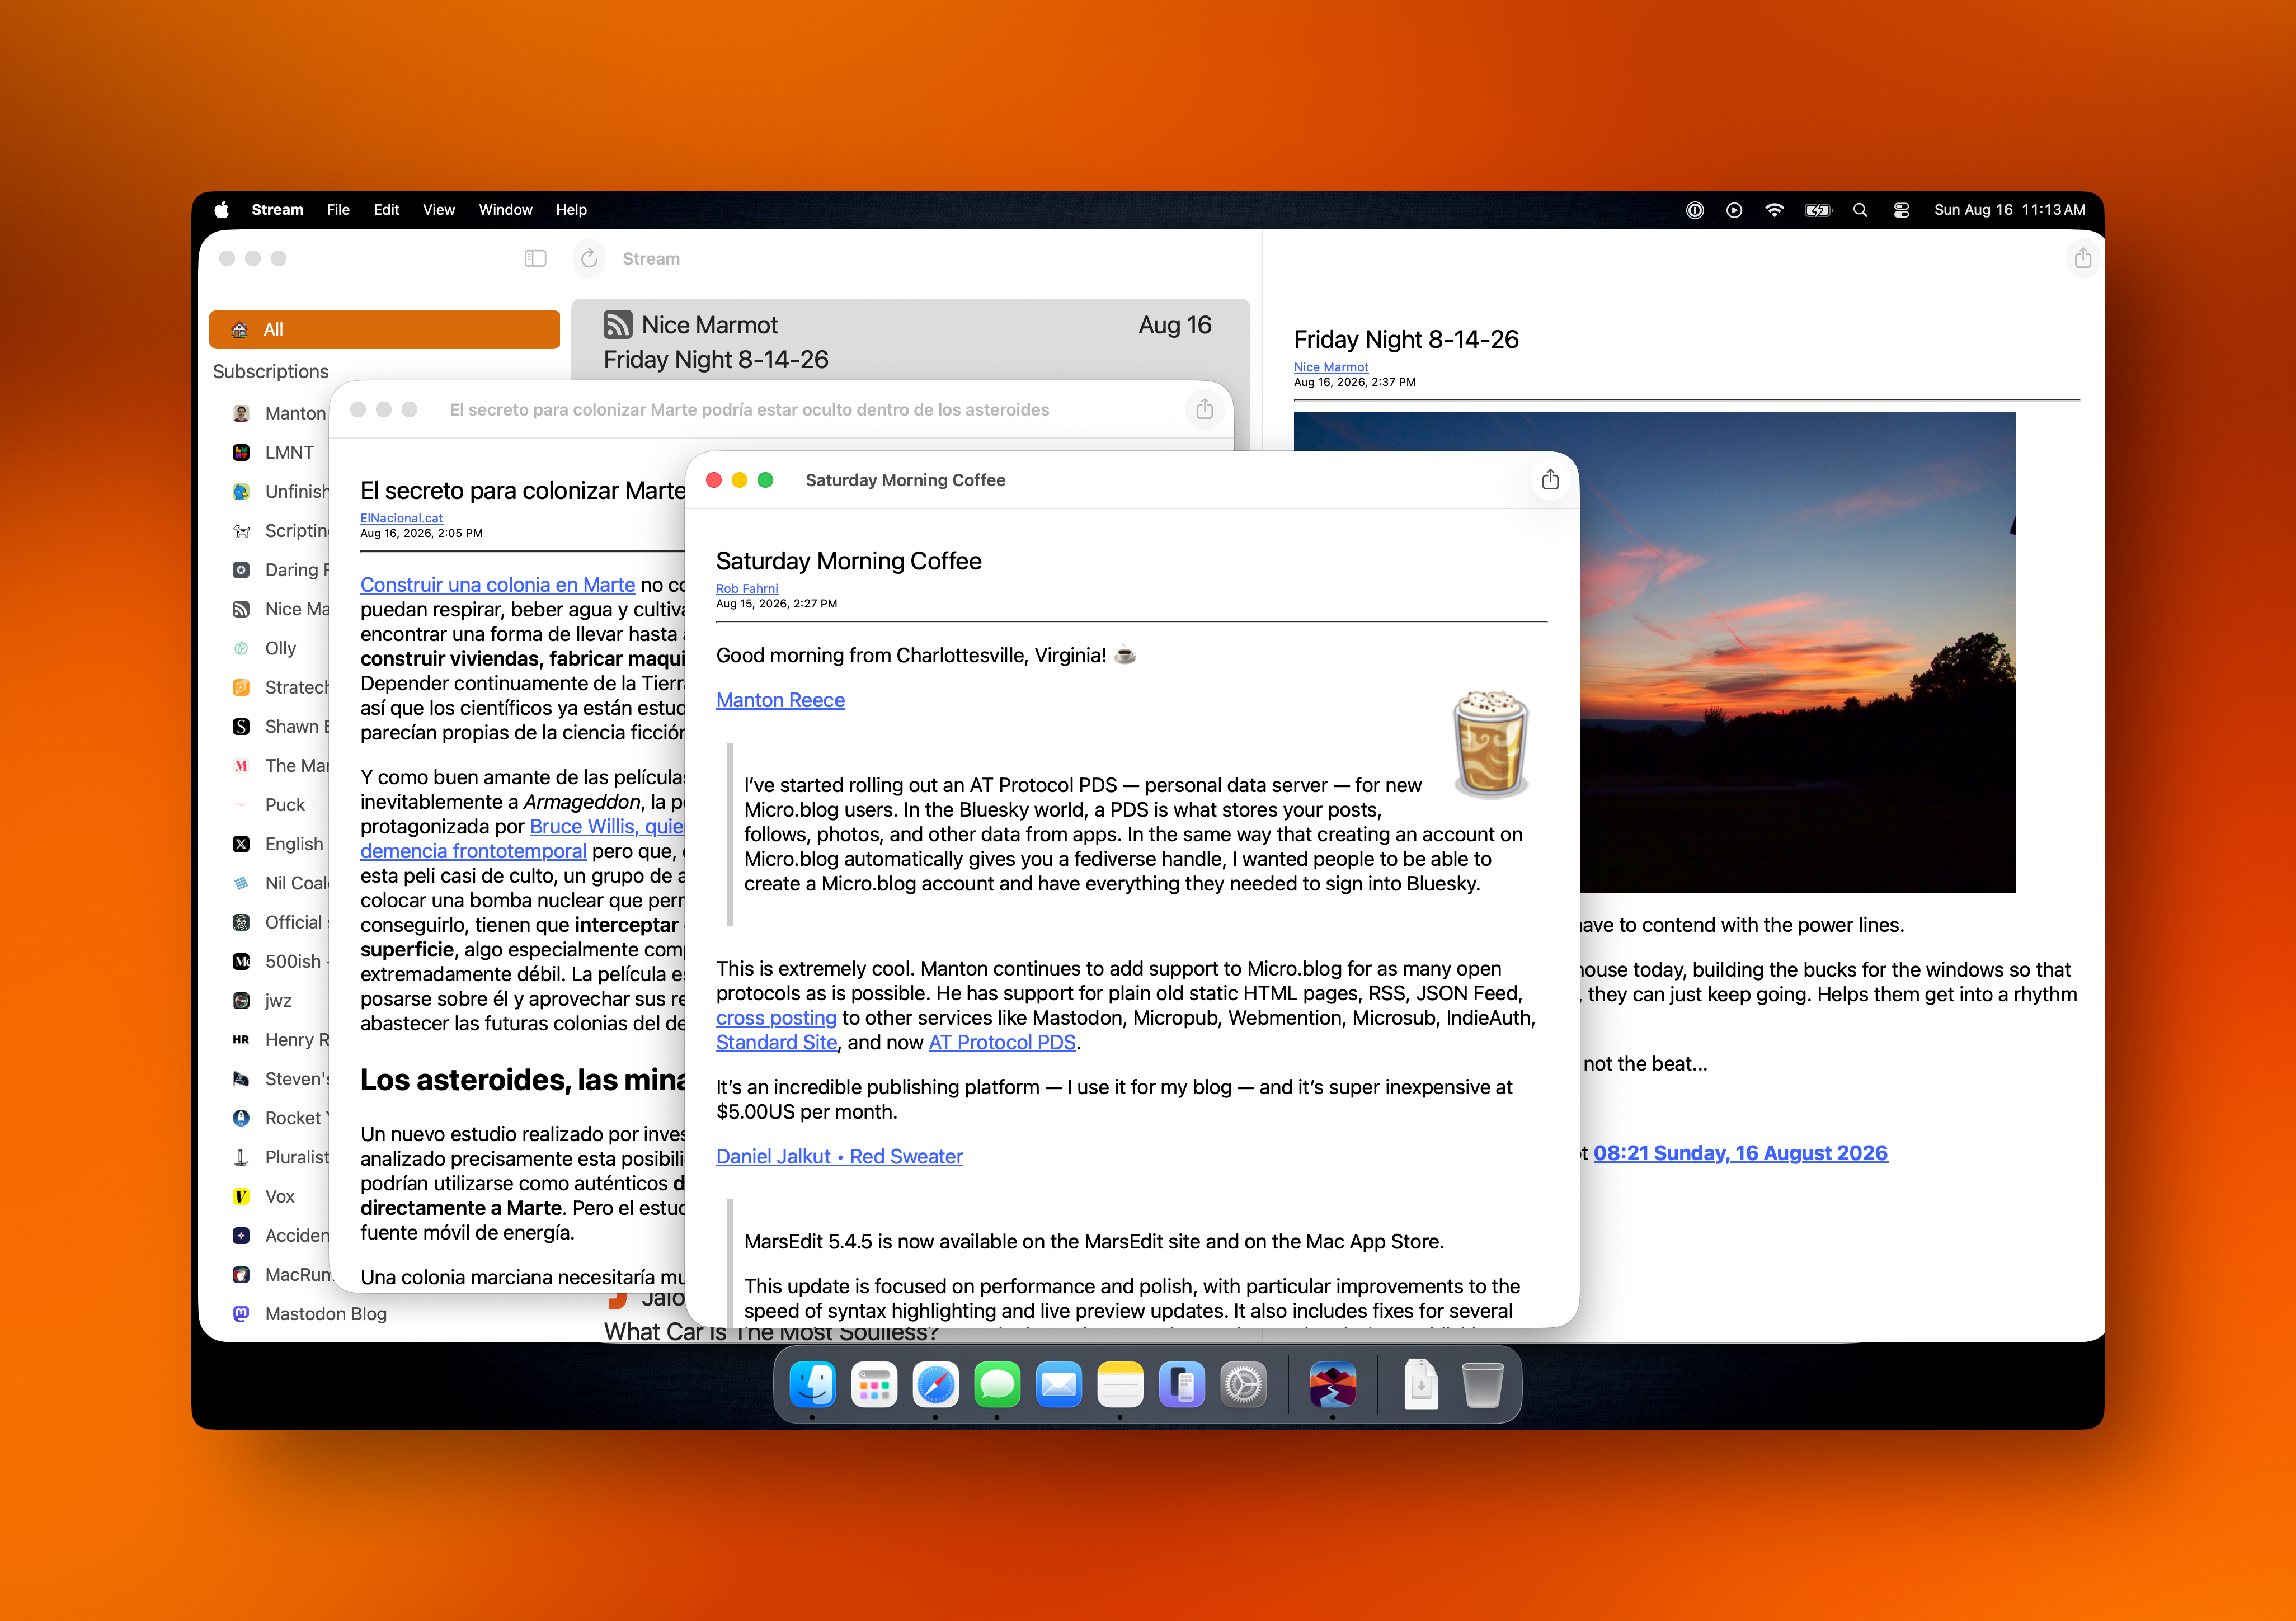Open Finder from the Dock

coord(812,1385)
